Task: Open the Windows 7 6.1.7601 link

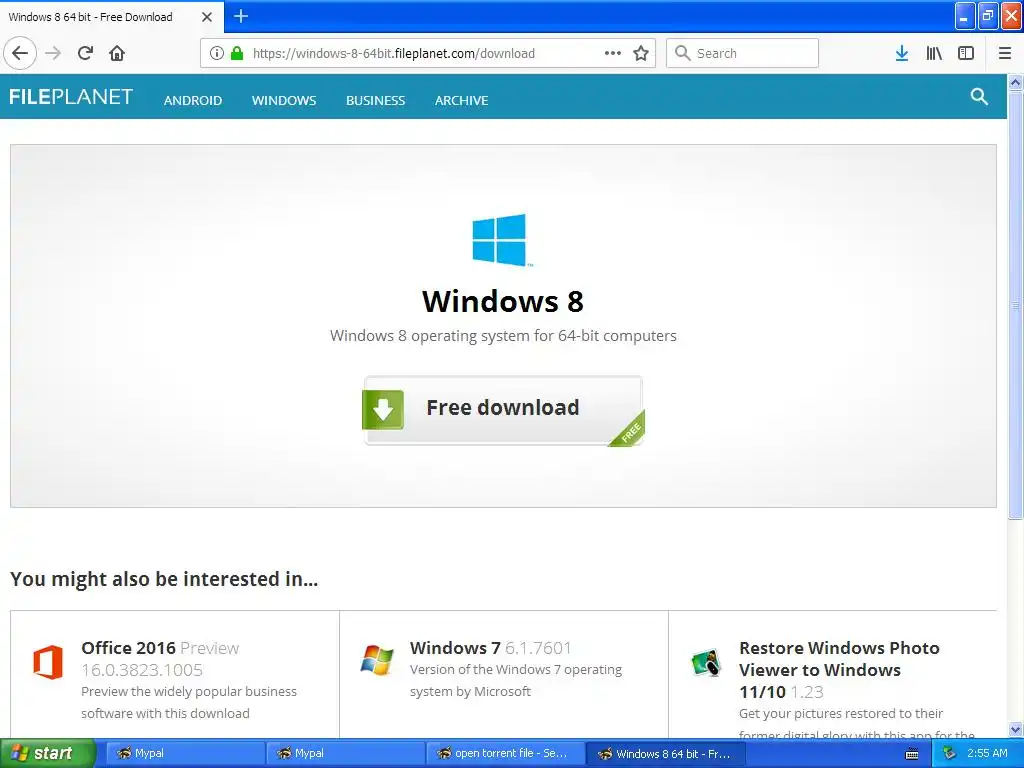Action: coord(490,648)
